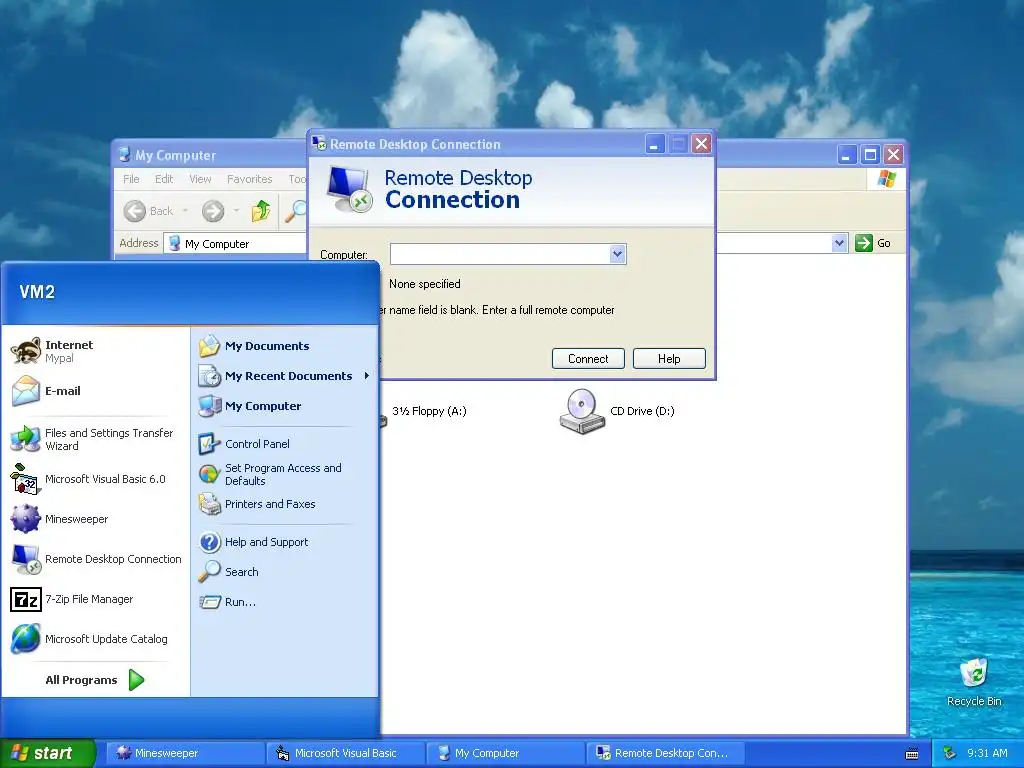Open Printers and Faxes icon
The image size is (1024, 768).
tap(210, 504)
